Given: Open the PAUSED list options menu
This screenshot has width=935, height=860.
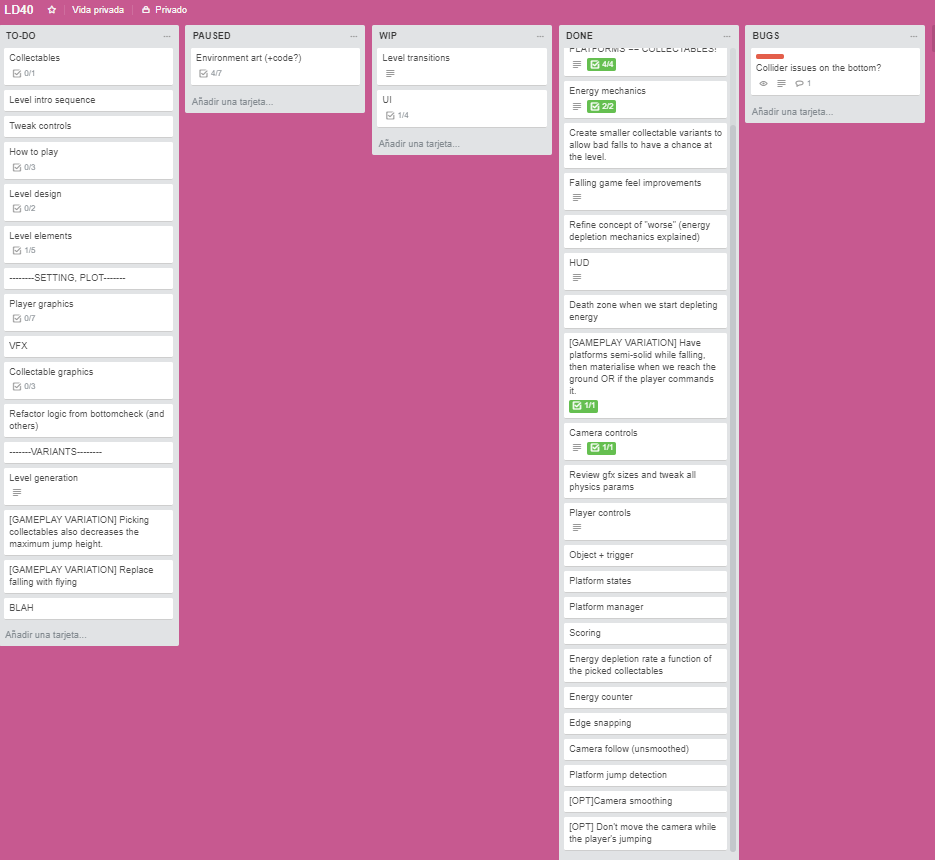Looking at the screenshot, I should 354,36.
